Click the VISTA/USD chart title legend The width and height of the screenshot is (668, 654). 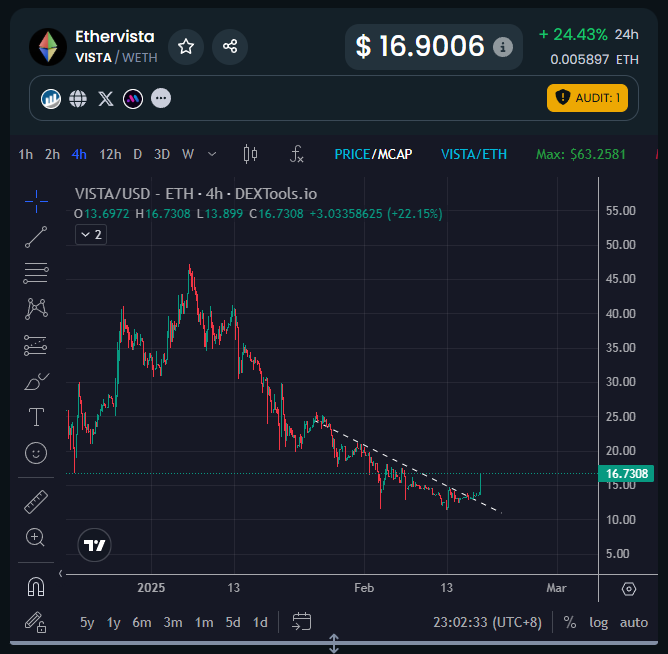[x=196, y=194]
